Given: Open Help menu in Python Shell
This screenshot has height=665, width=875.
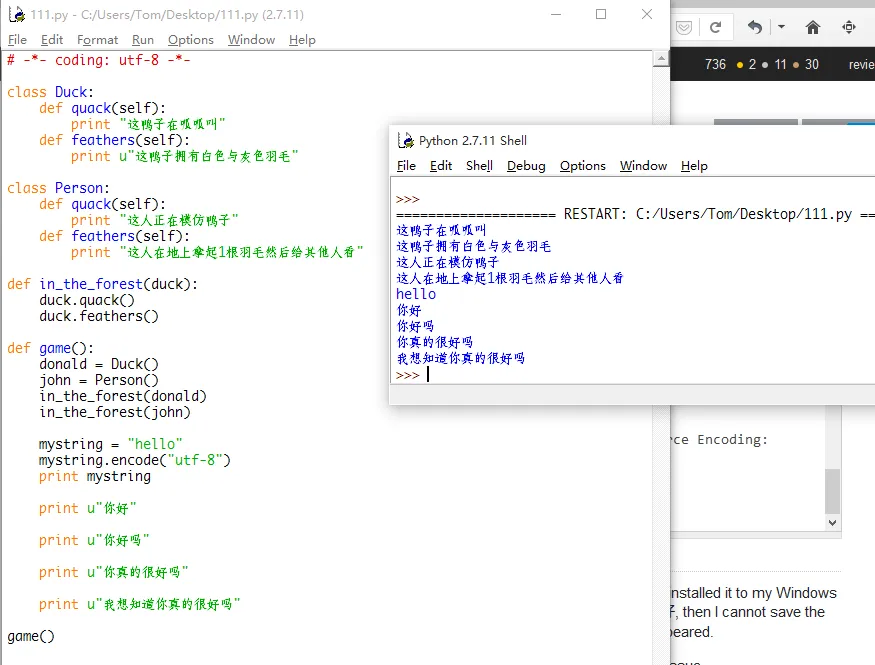Looking at the screenshot, I should pos(694,166).
